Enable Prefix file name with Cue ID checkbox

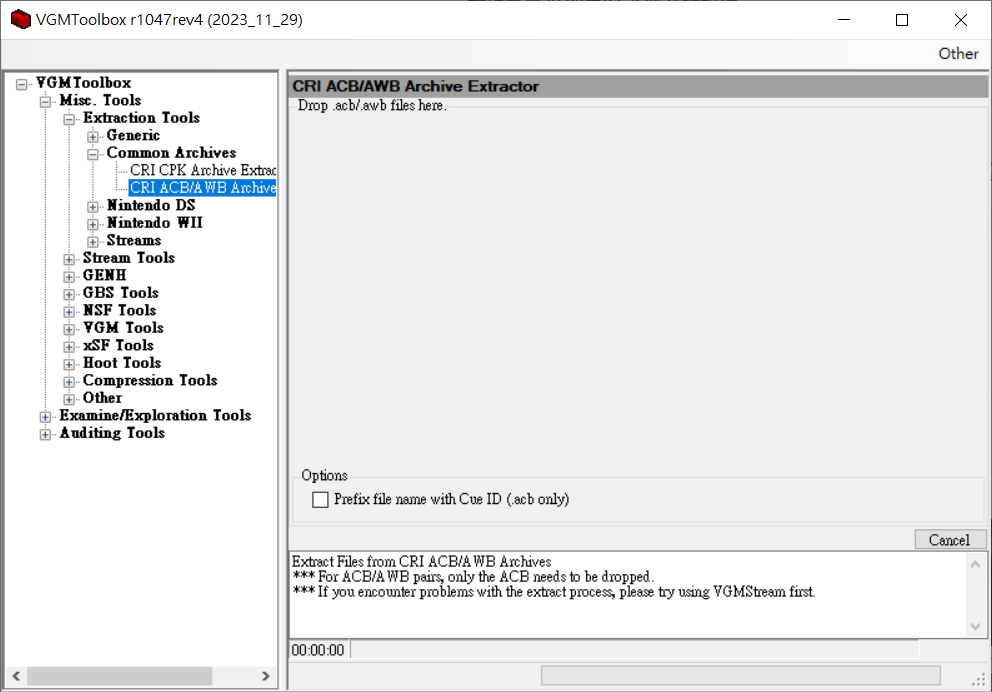[x=320, y=499]
